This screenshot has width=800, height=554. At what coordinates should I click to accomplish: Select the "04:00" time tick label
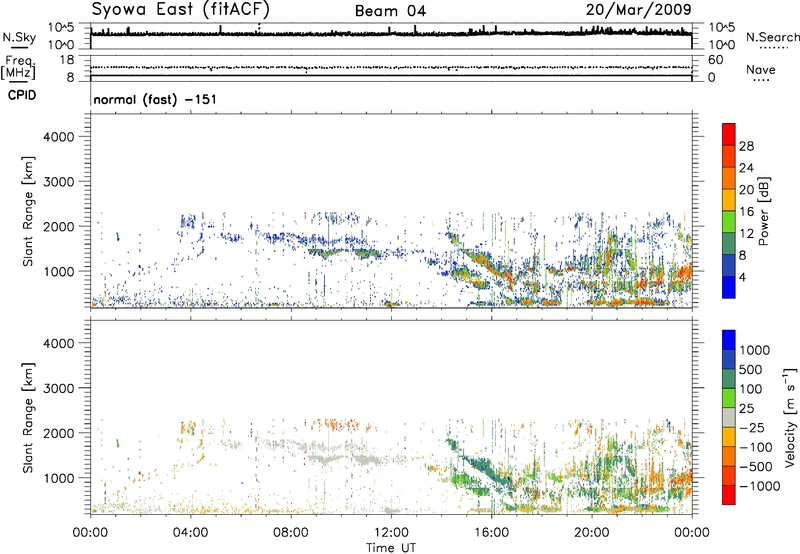pos(191,533)
